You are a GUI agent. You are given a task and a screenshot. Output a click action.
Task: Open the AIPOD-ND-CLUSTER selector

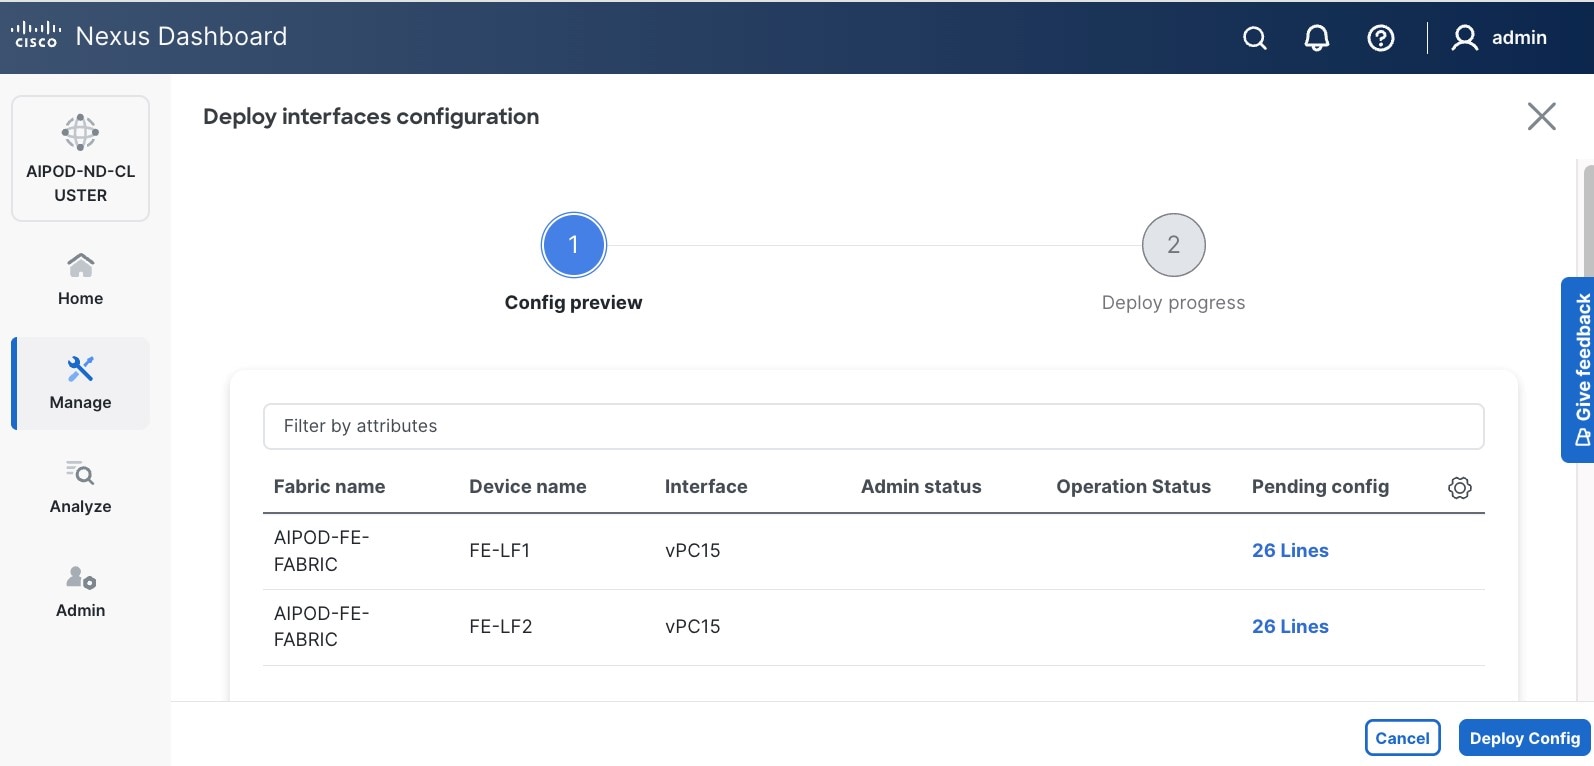coord(80,158)
